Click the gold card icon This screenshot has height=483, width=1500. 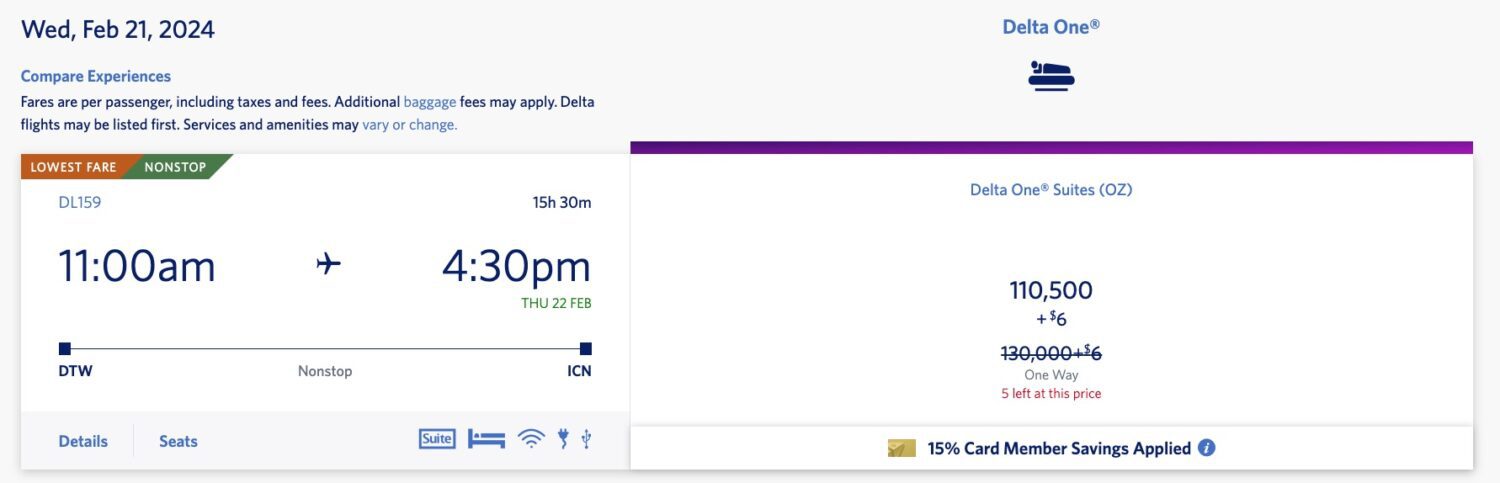pos(902,449)
